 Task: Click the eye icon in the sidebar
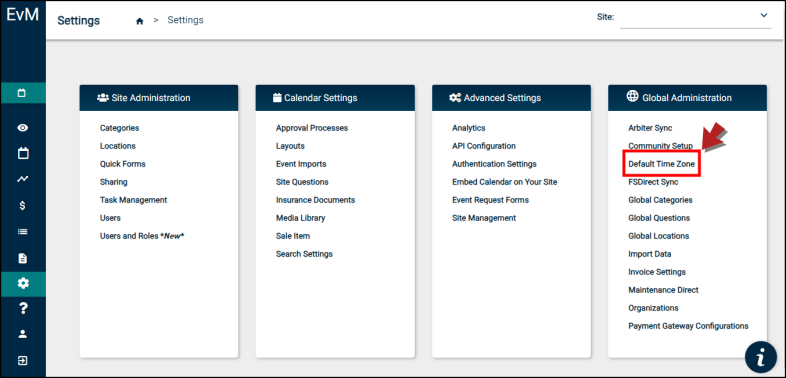pos(23,128)
